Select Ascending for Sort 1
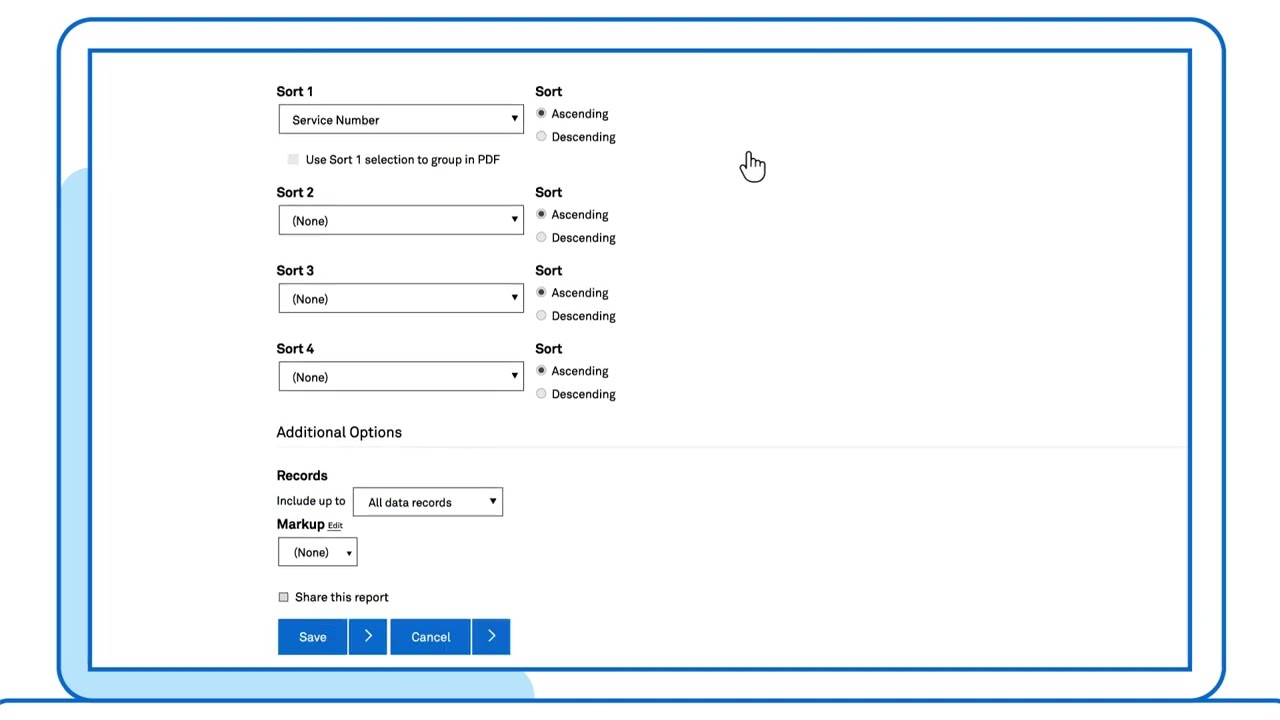This screenshot has height=720, width=1280. (541, 114)
